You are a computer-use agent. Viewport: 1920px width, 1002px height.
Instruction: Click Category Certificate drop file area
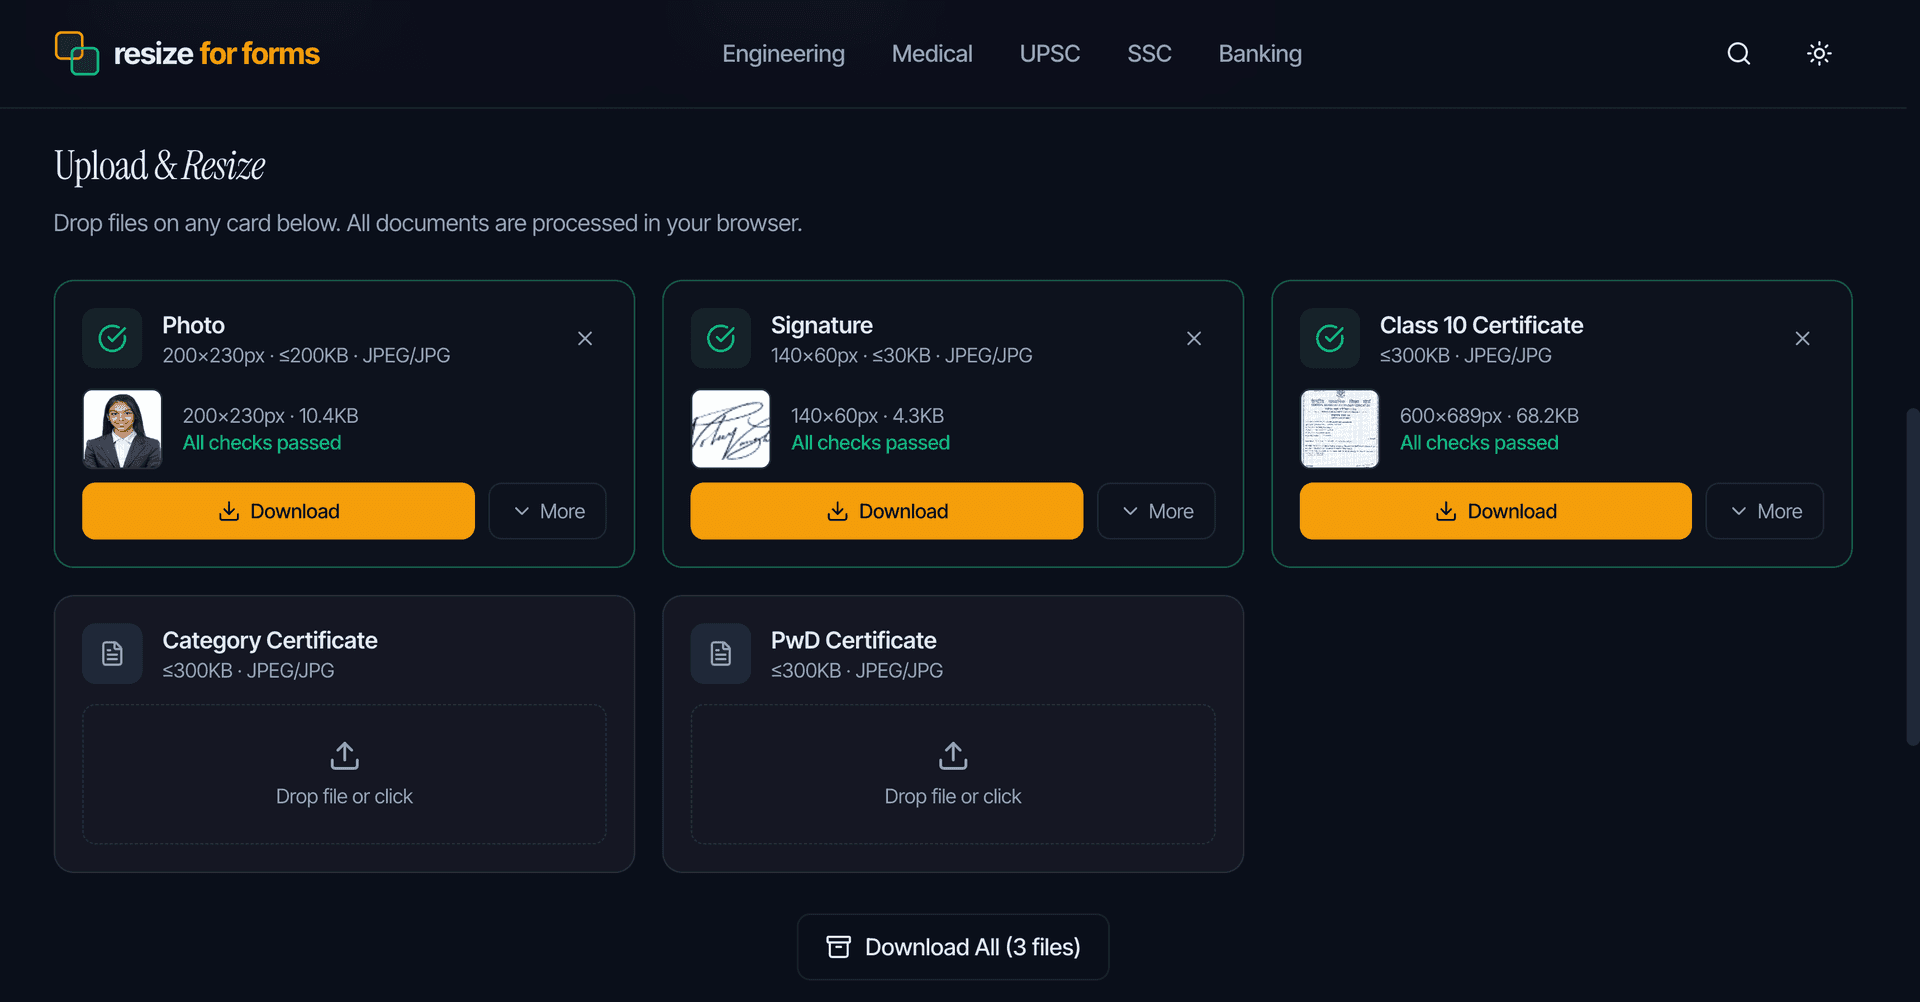point(344,774)
